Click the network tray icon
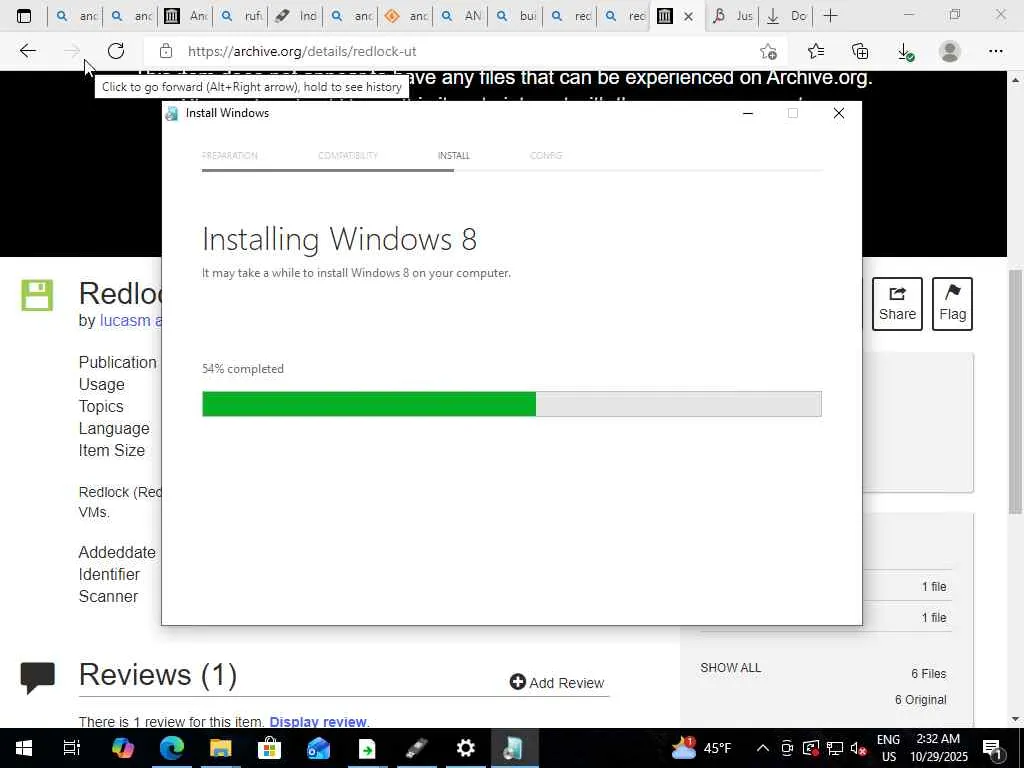1024x768 pixels. pyautogui.click(x=835, y=748)
